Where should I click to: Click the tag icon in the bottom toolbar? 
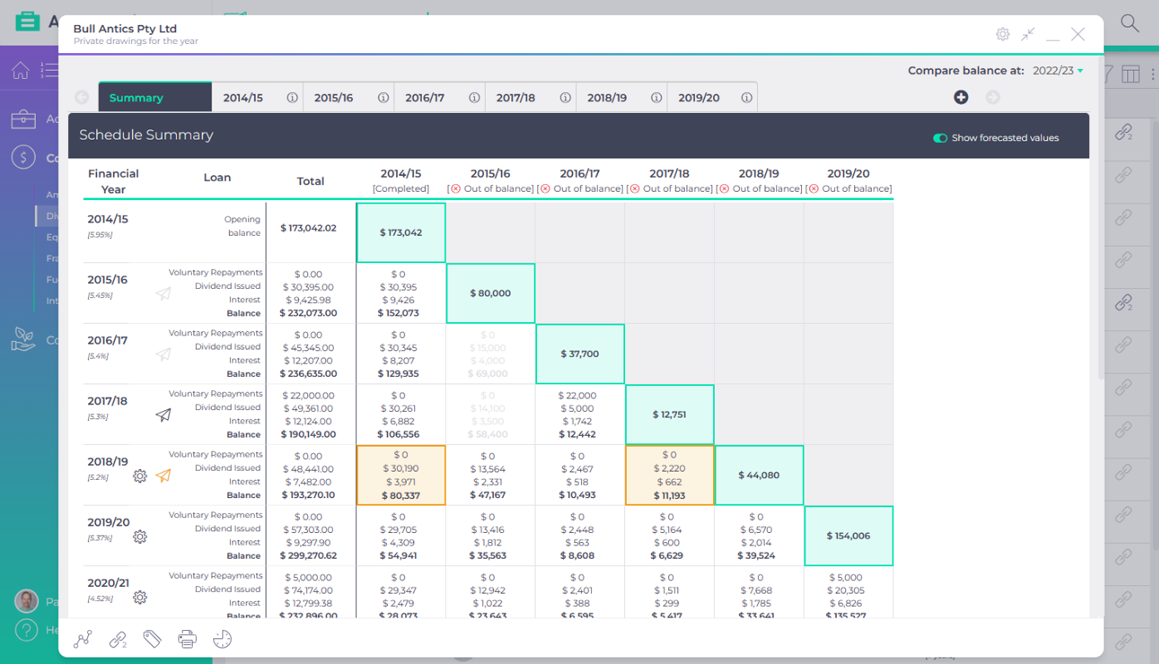pyautogui.click(x=152, y=638)
